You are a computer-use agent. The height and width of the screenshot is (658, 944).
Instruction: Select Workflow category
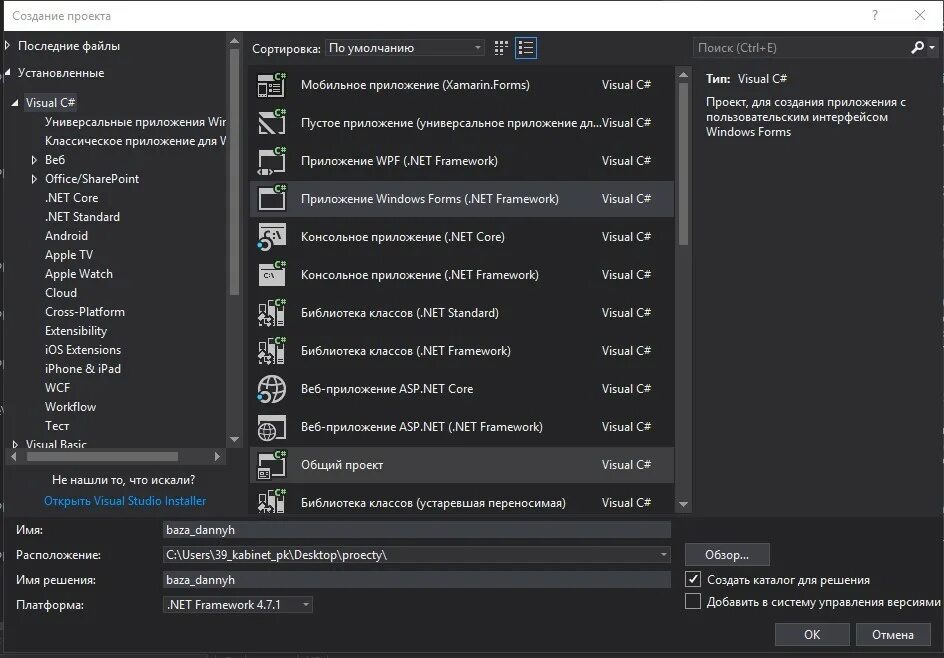pos(70,407)
